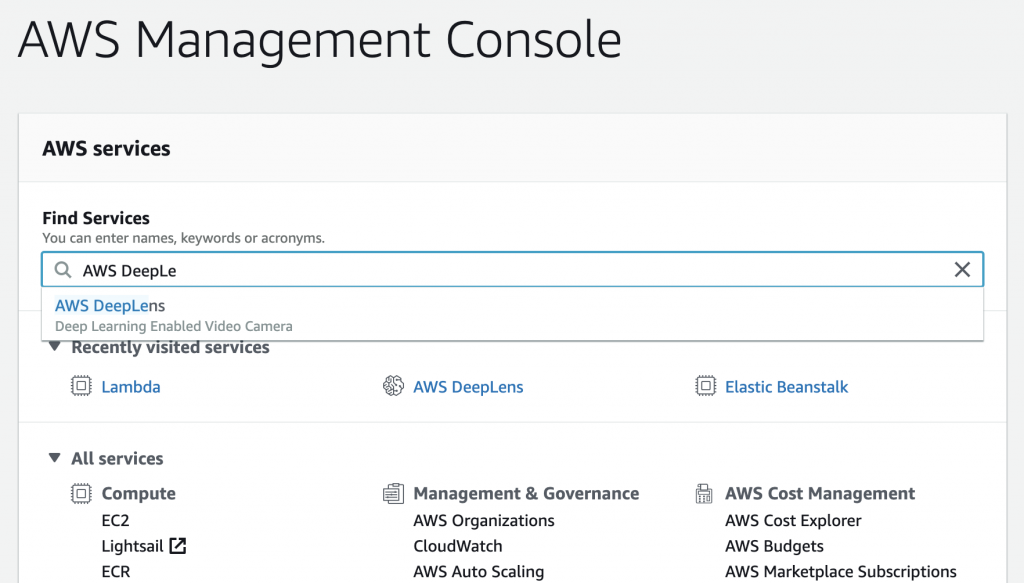
Task: Click the All services heading text
Action: (x=118, y=458)
